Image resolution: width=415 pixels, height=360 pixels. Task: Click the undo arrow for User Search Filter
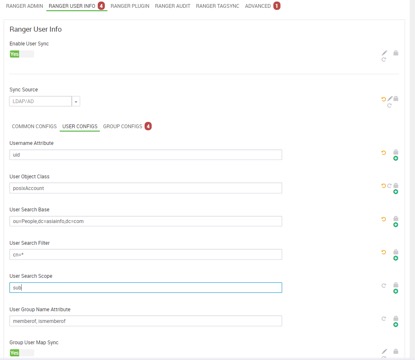coord(383,252)
